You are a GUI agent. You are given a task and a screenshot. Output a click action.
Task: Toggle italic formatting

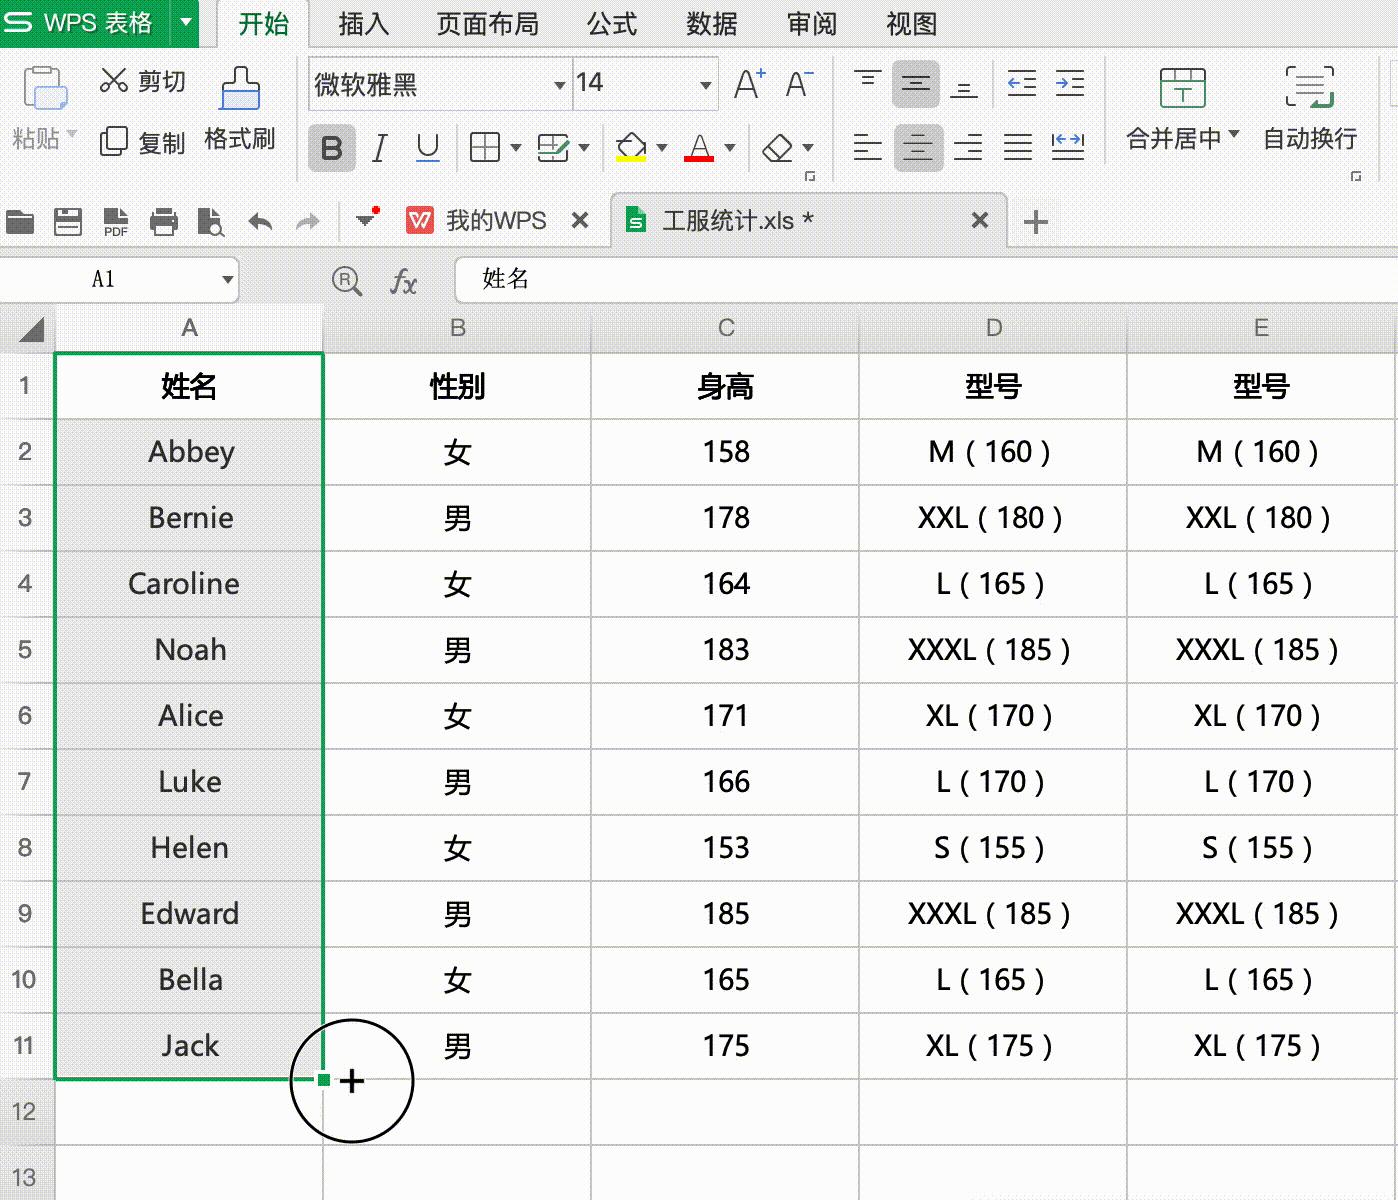coord(378,147)
